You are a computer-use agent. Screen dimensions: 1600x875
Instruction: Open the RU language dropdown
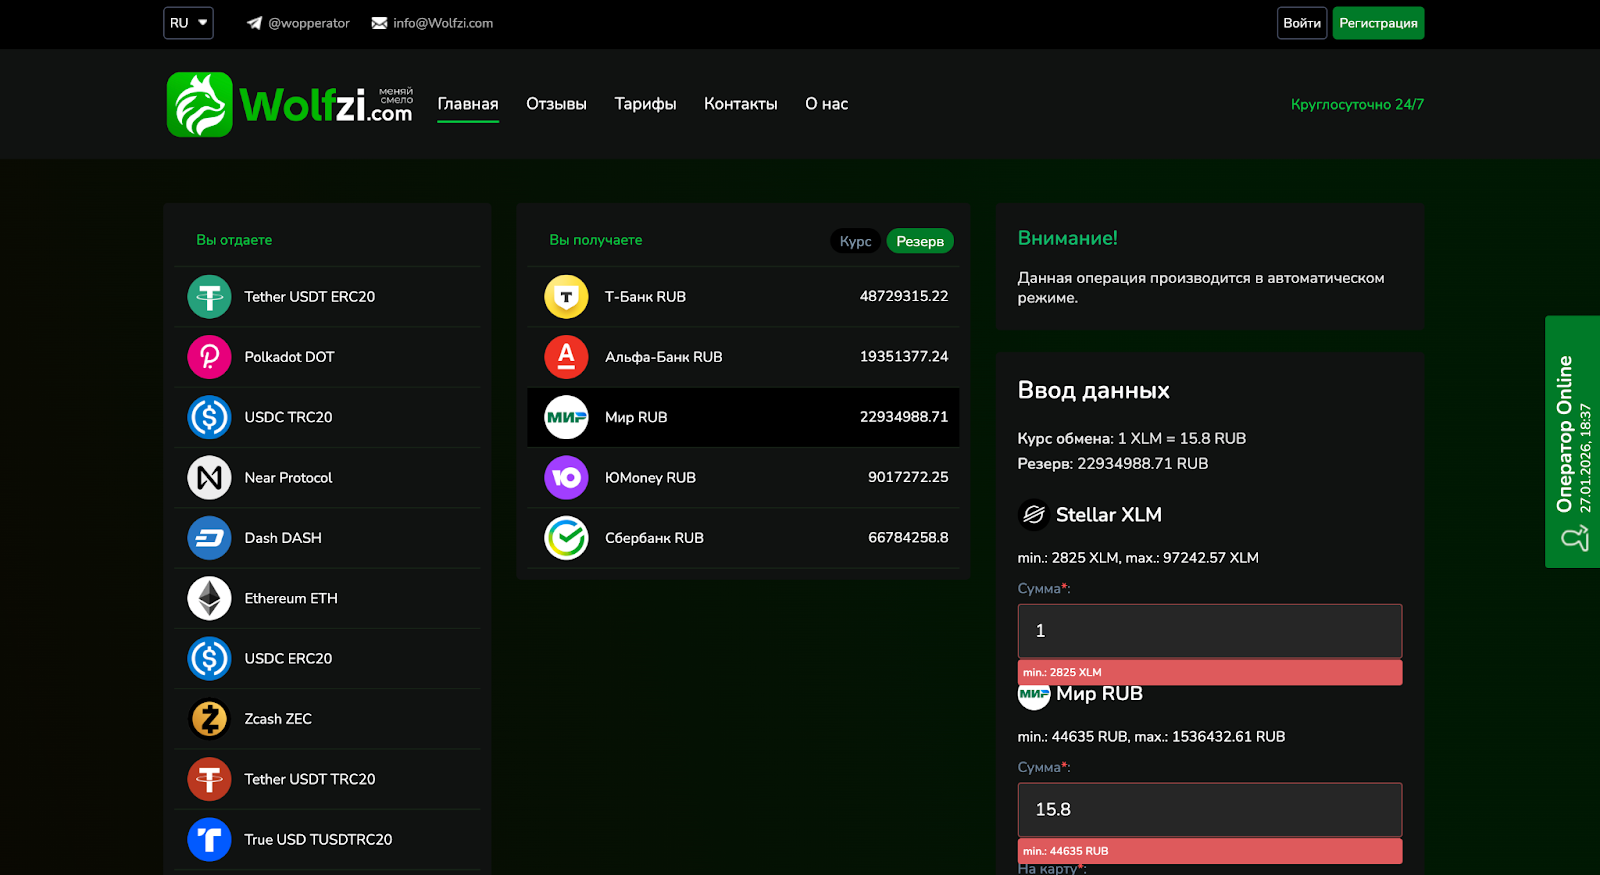[188, 23]
